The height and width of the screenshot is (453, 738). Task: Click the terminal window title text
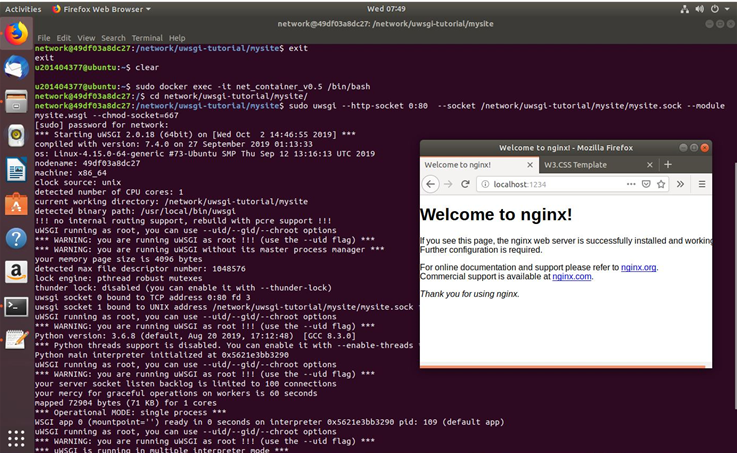[385, 24]
